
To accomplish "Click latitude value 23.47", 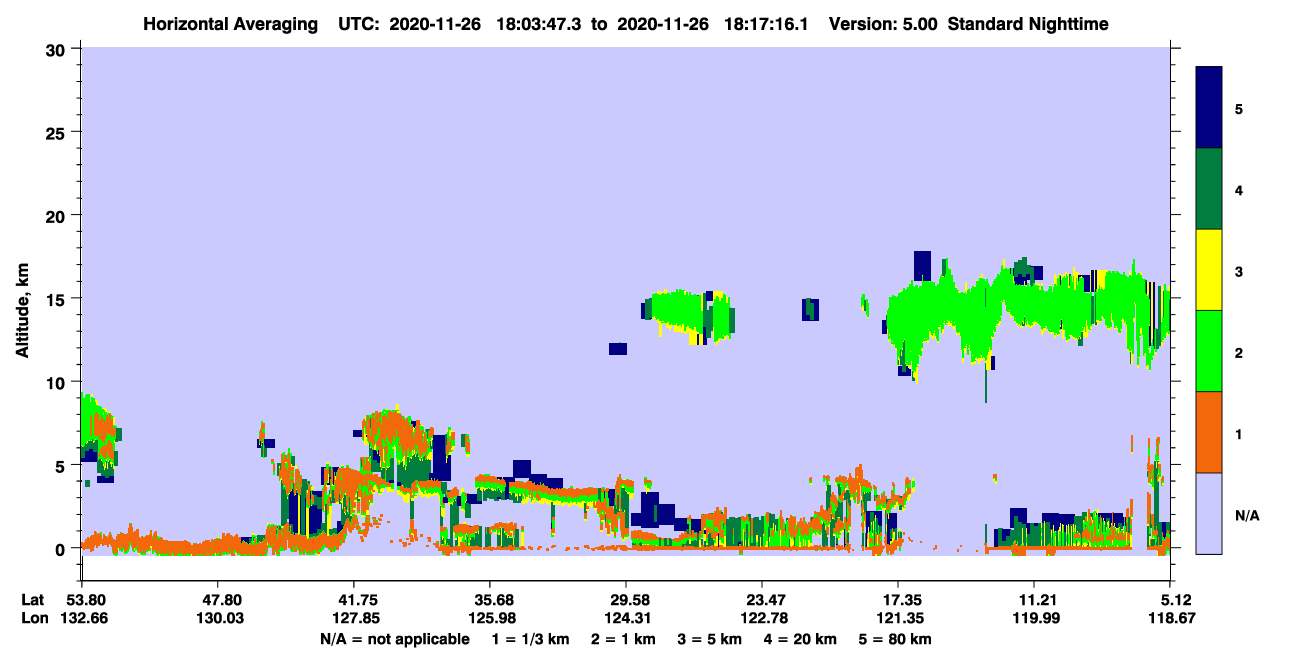I will tap(761, 599).
